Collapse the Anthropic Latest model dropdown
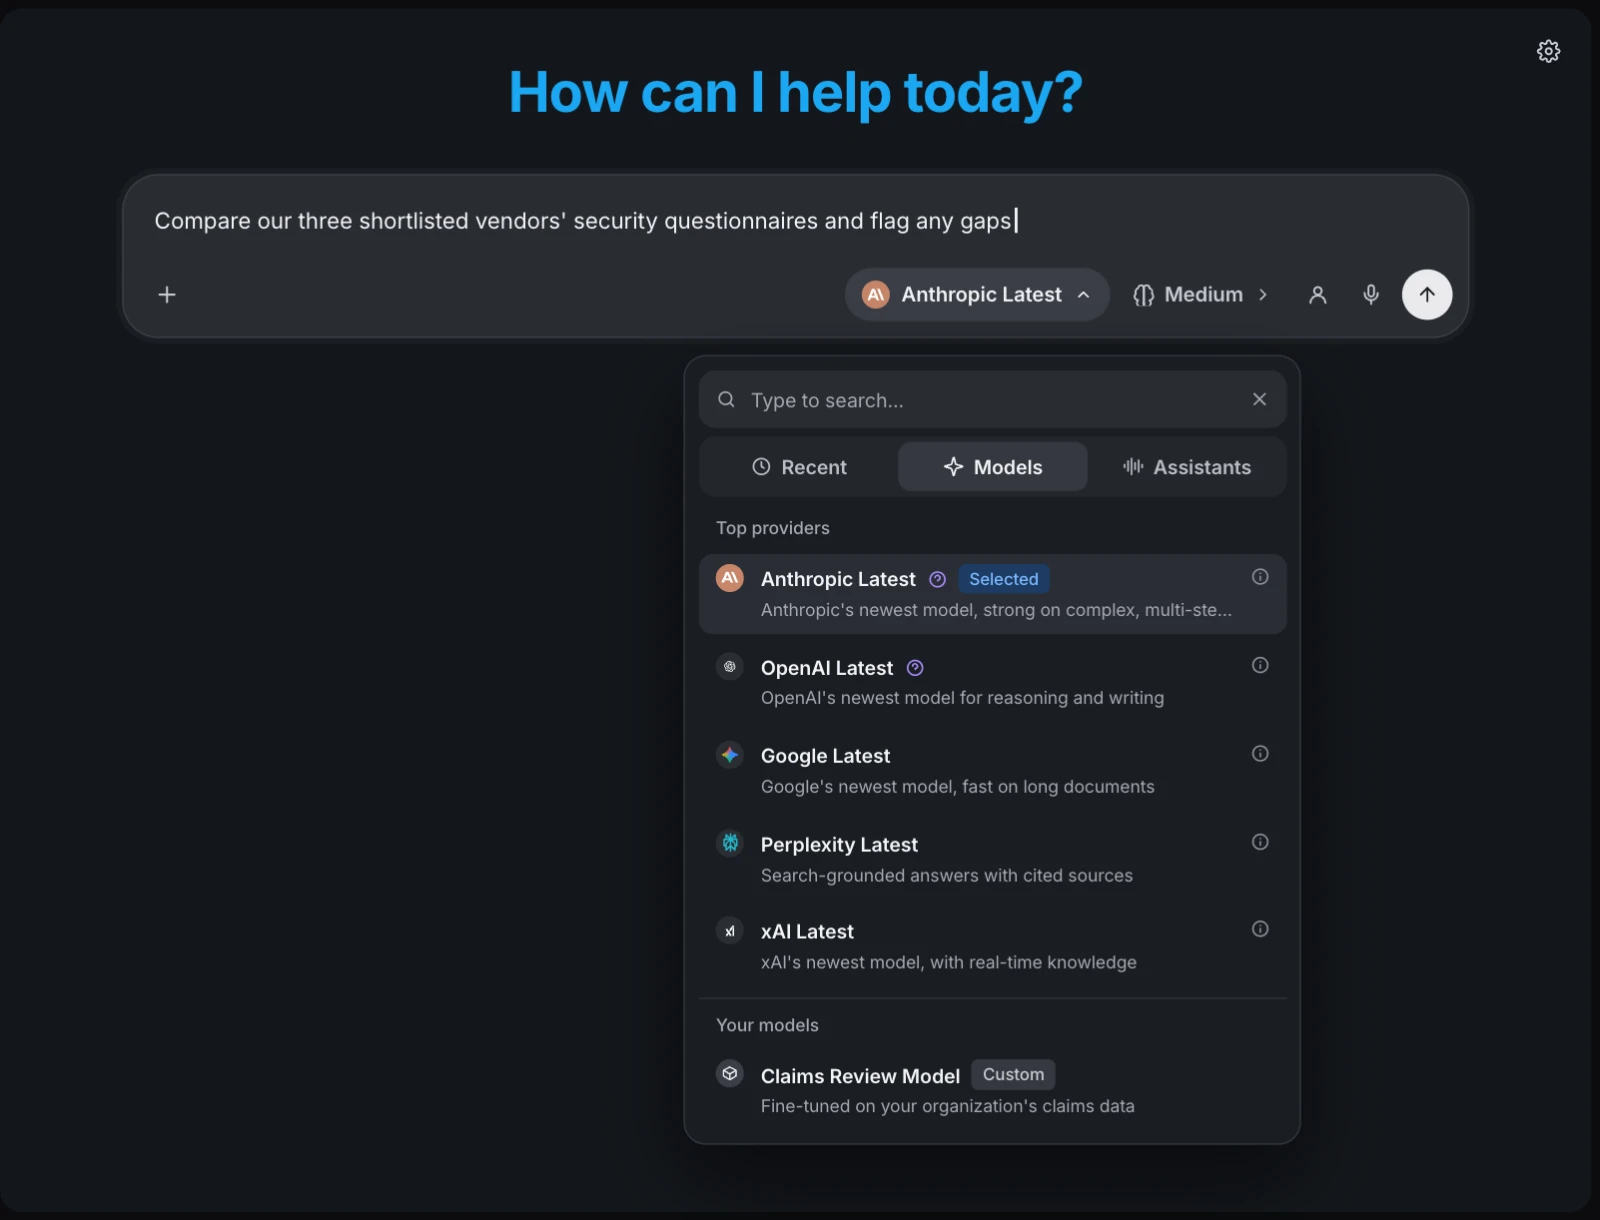This screenshot has width=1600, height=1220. click(977, 294)
